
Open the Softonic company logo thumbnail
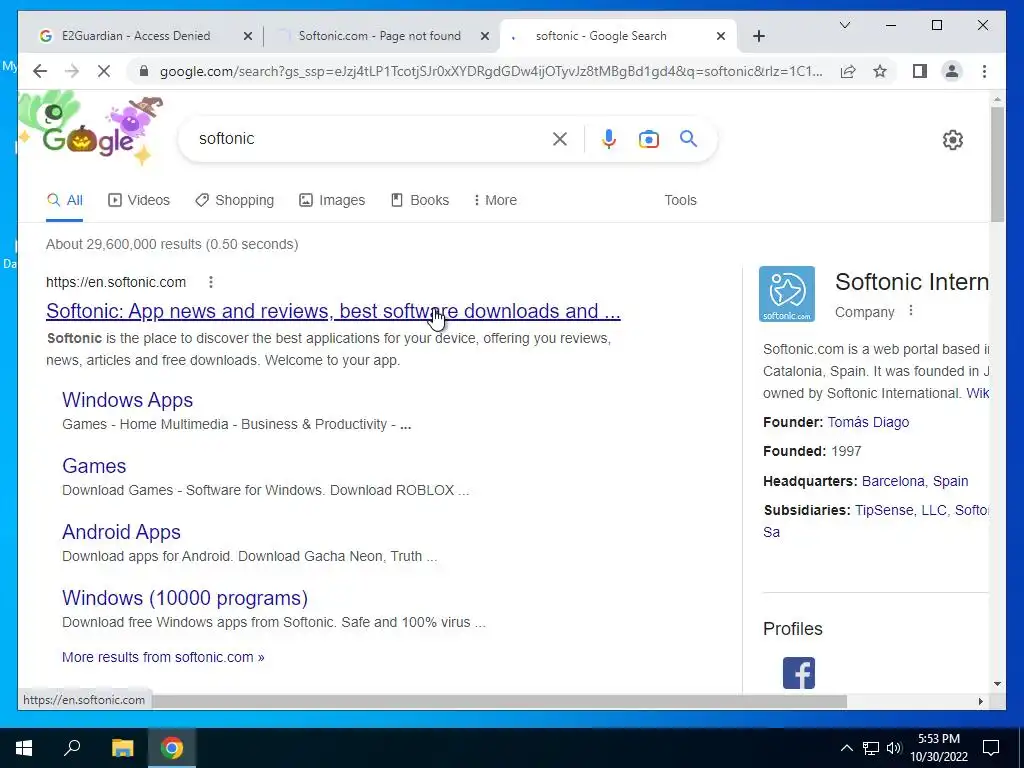tap(786, 294)
